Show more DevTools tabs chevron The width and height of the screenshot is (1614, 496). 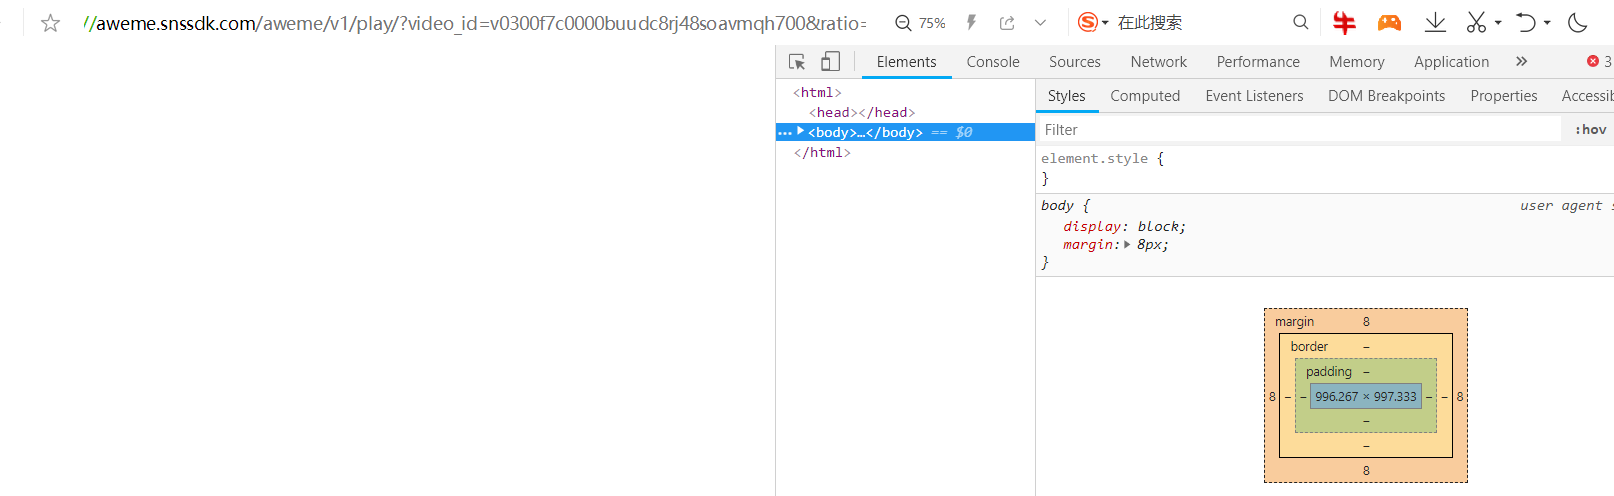pos(1521,62)
